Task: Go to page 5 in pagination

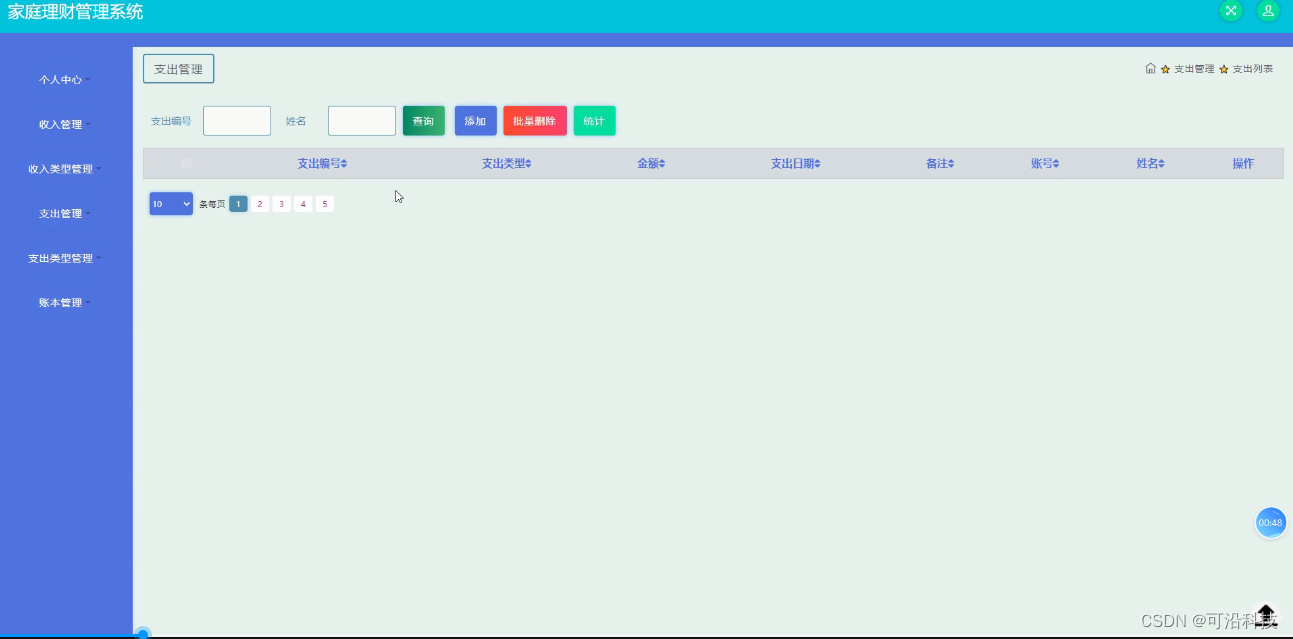Action: (325, 204)
